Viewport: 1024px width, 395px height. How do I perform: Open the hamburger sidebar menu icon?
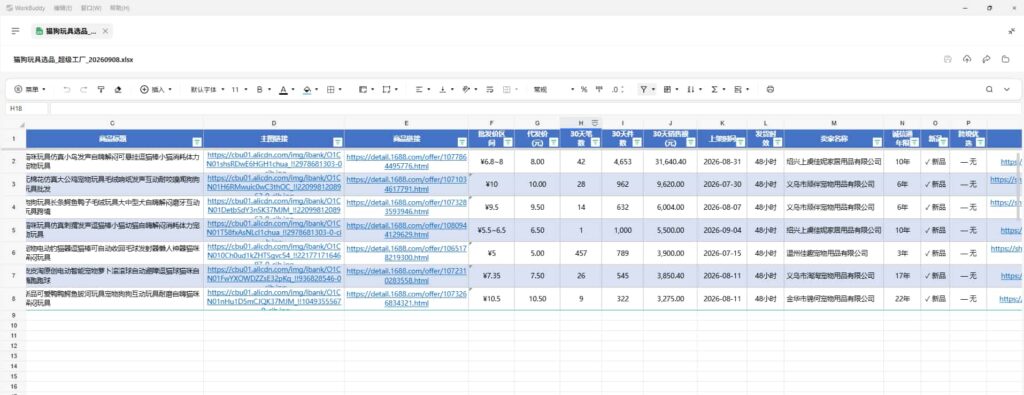point(16,31)
